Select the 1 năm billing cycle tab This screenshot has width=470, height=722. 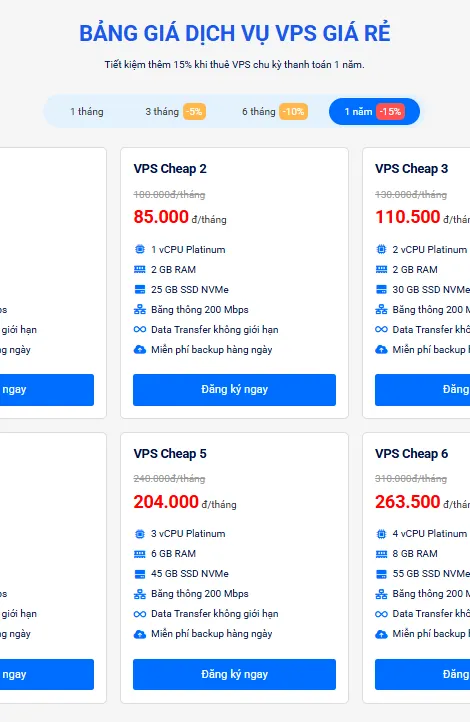(x=374, y=111)
